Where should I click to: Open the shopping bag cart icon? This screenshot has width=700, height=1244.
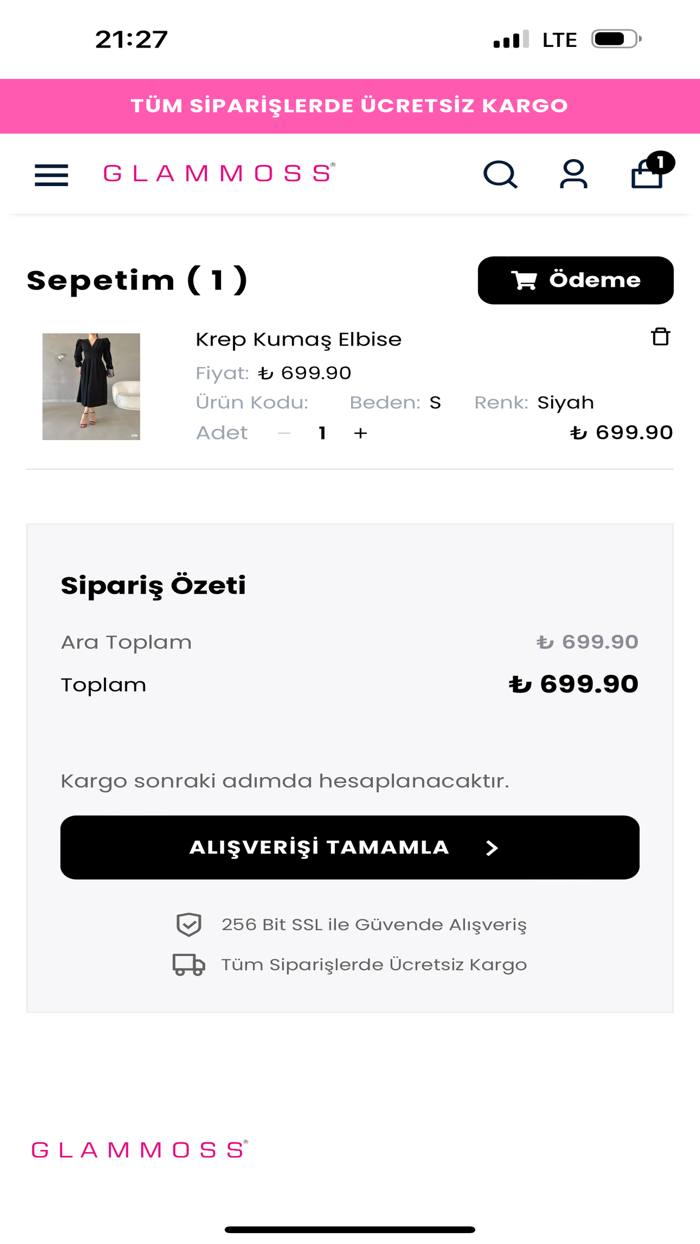[x=646, y=177]
